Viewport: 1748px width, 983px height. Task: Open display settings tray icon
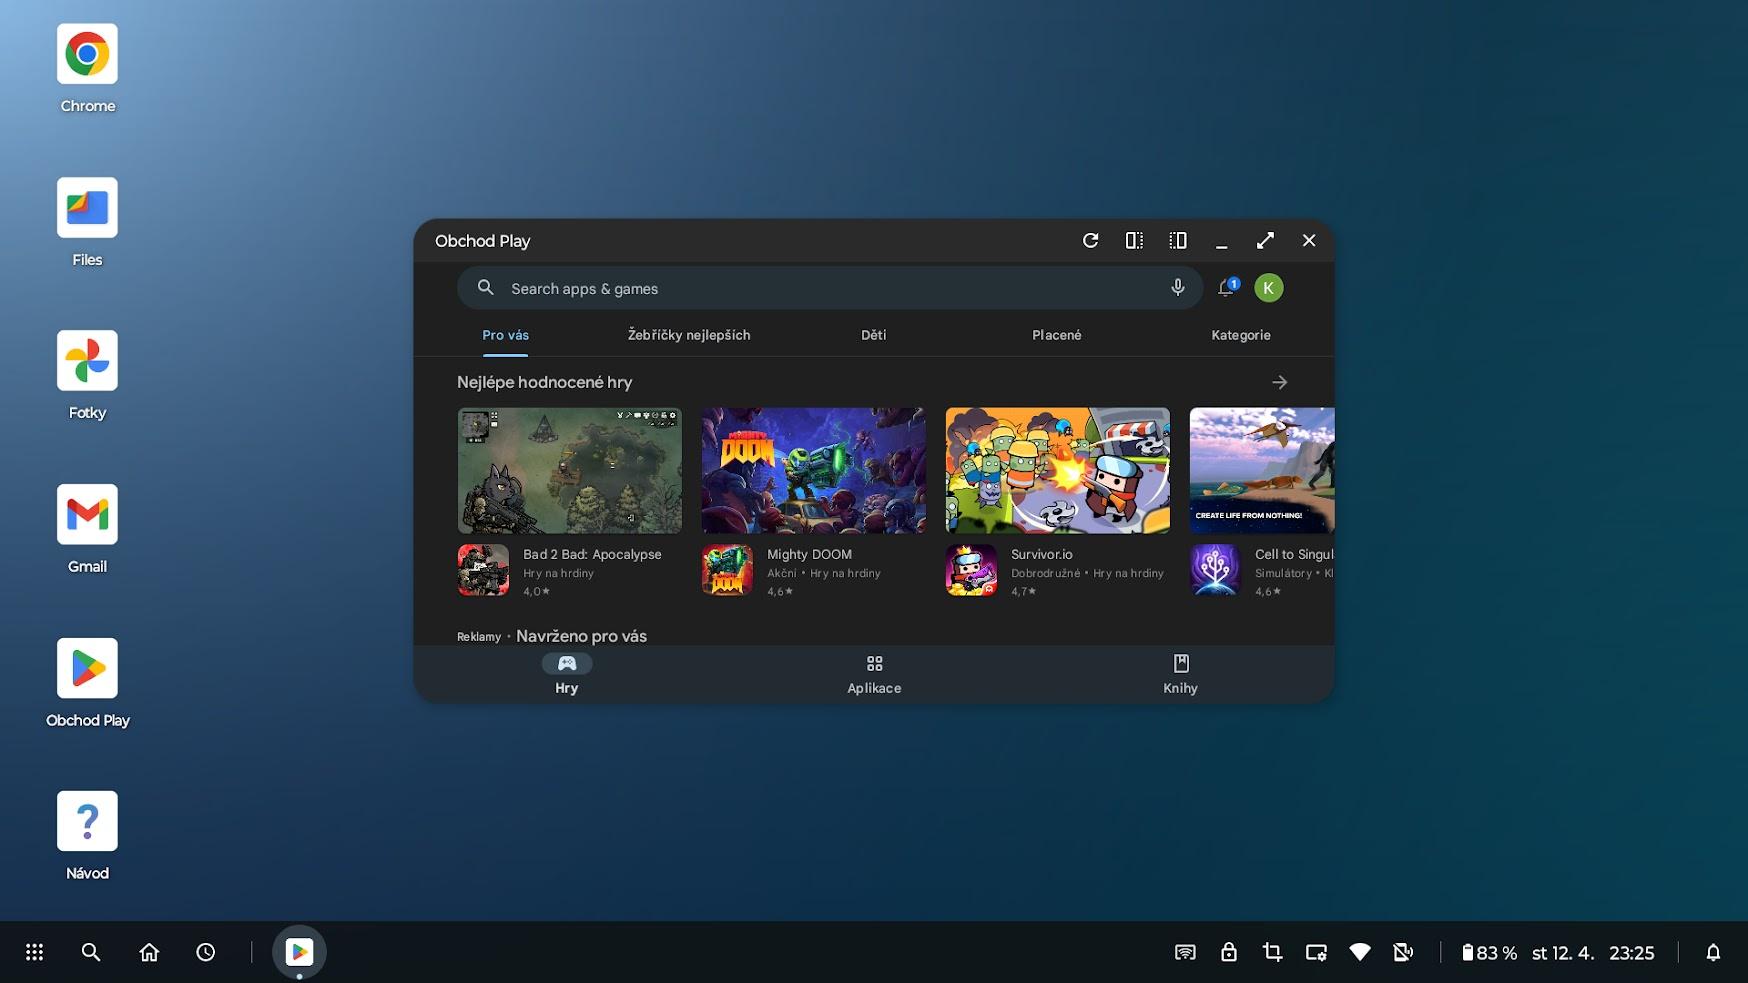tap(1316, 952)
